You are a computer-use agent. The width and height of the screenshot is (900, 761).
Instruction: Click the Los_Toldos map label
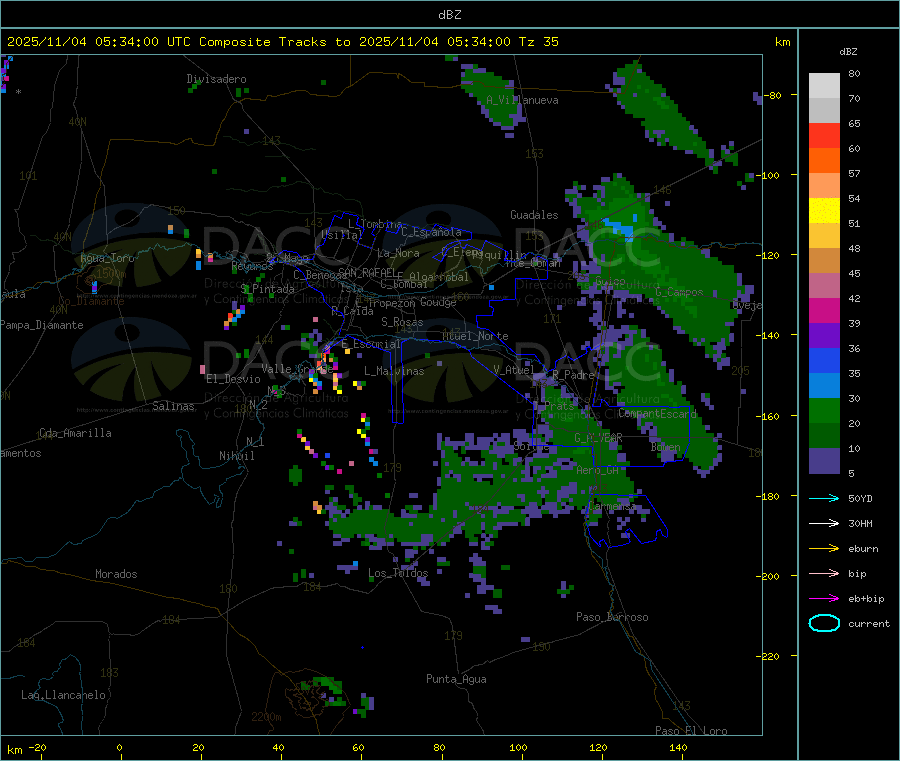coord(398,573)
